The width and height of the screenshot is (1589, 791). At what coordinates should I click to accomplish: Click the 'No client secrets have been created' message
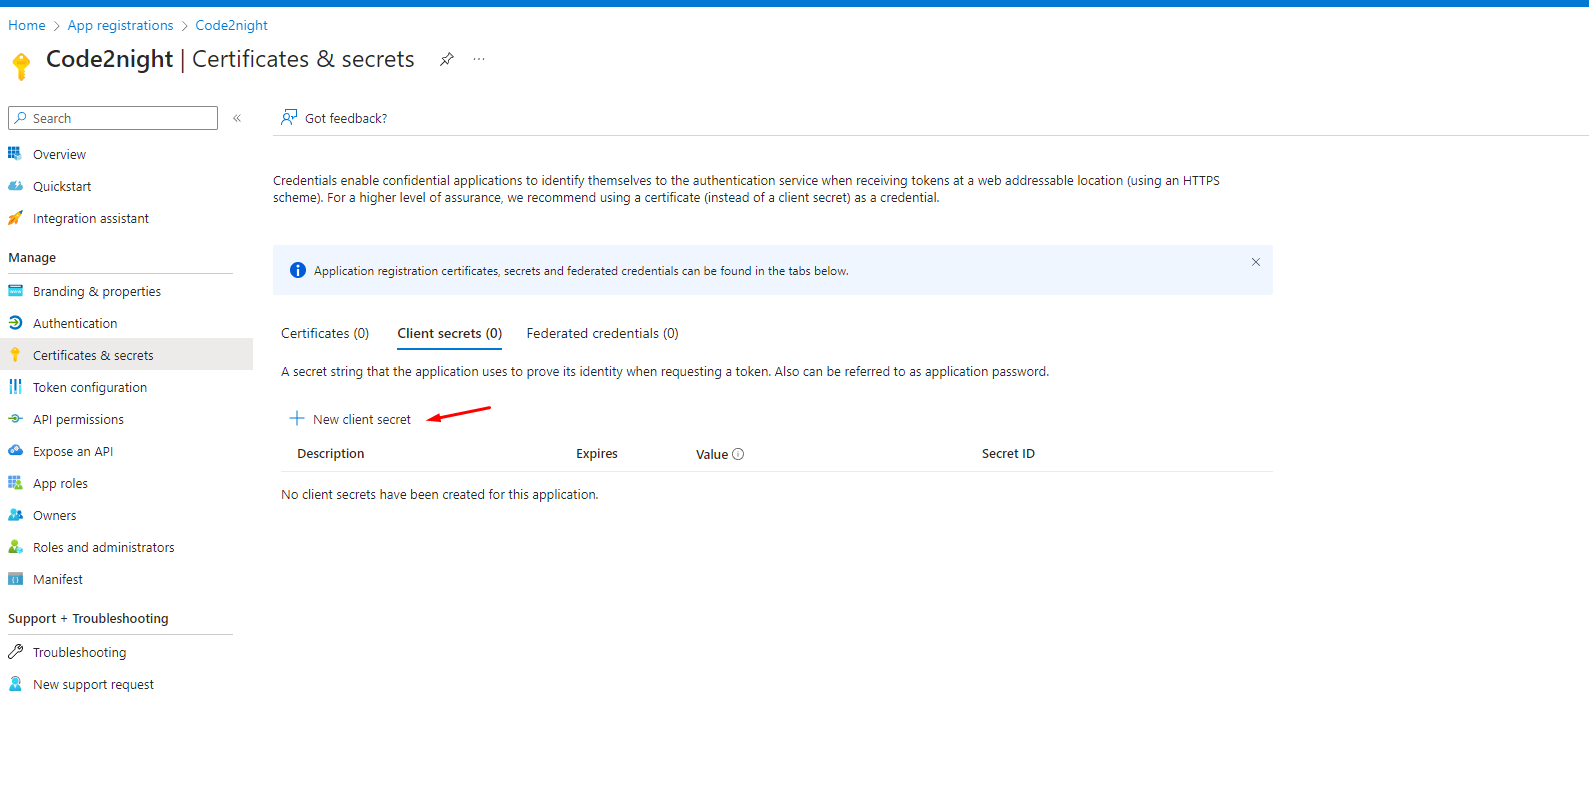440,494
